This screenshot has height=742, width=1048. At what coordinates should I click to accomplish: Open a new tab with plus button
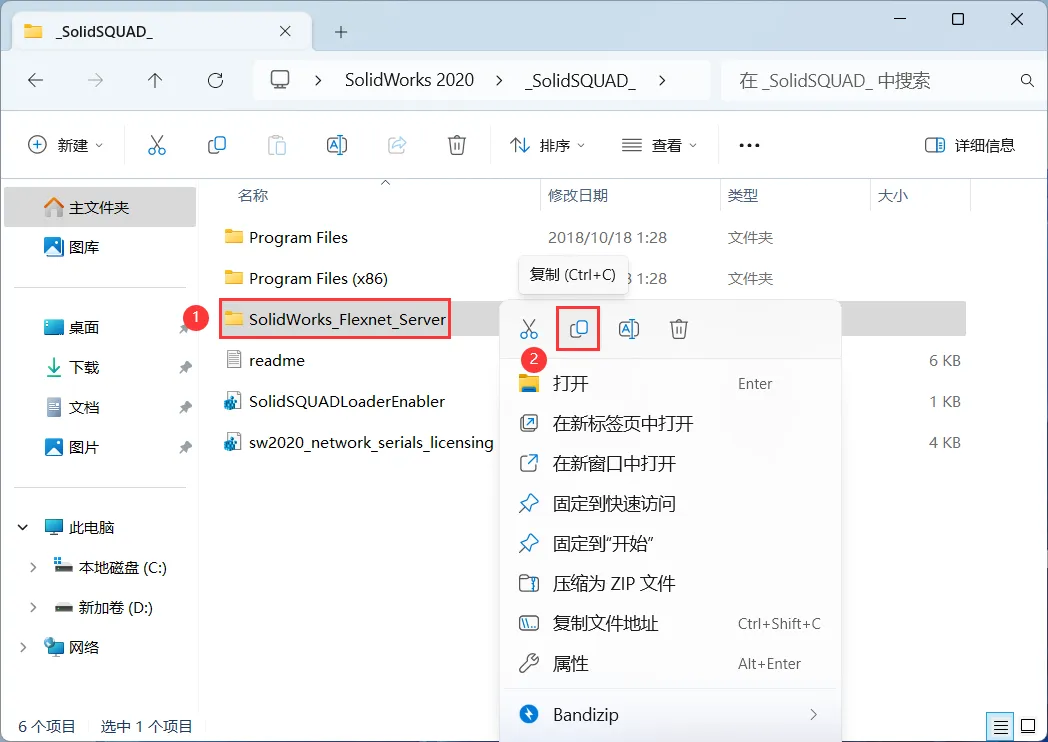(x=341, y=31)
